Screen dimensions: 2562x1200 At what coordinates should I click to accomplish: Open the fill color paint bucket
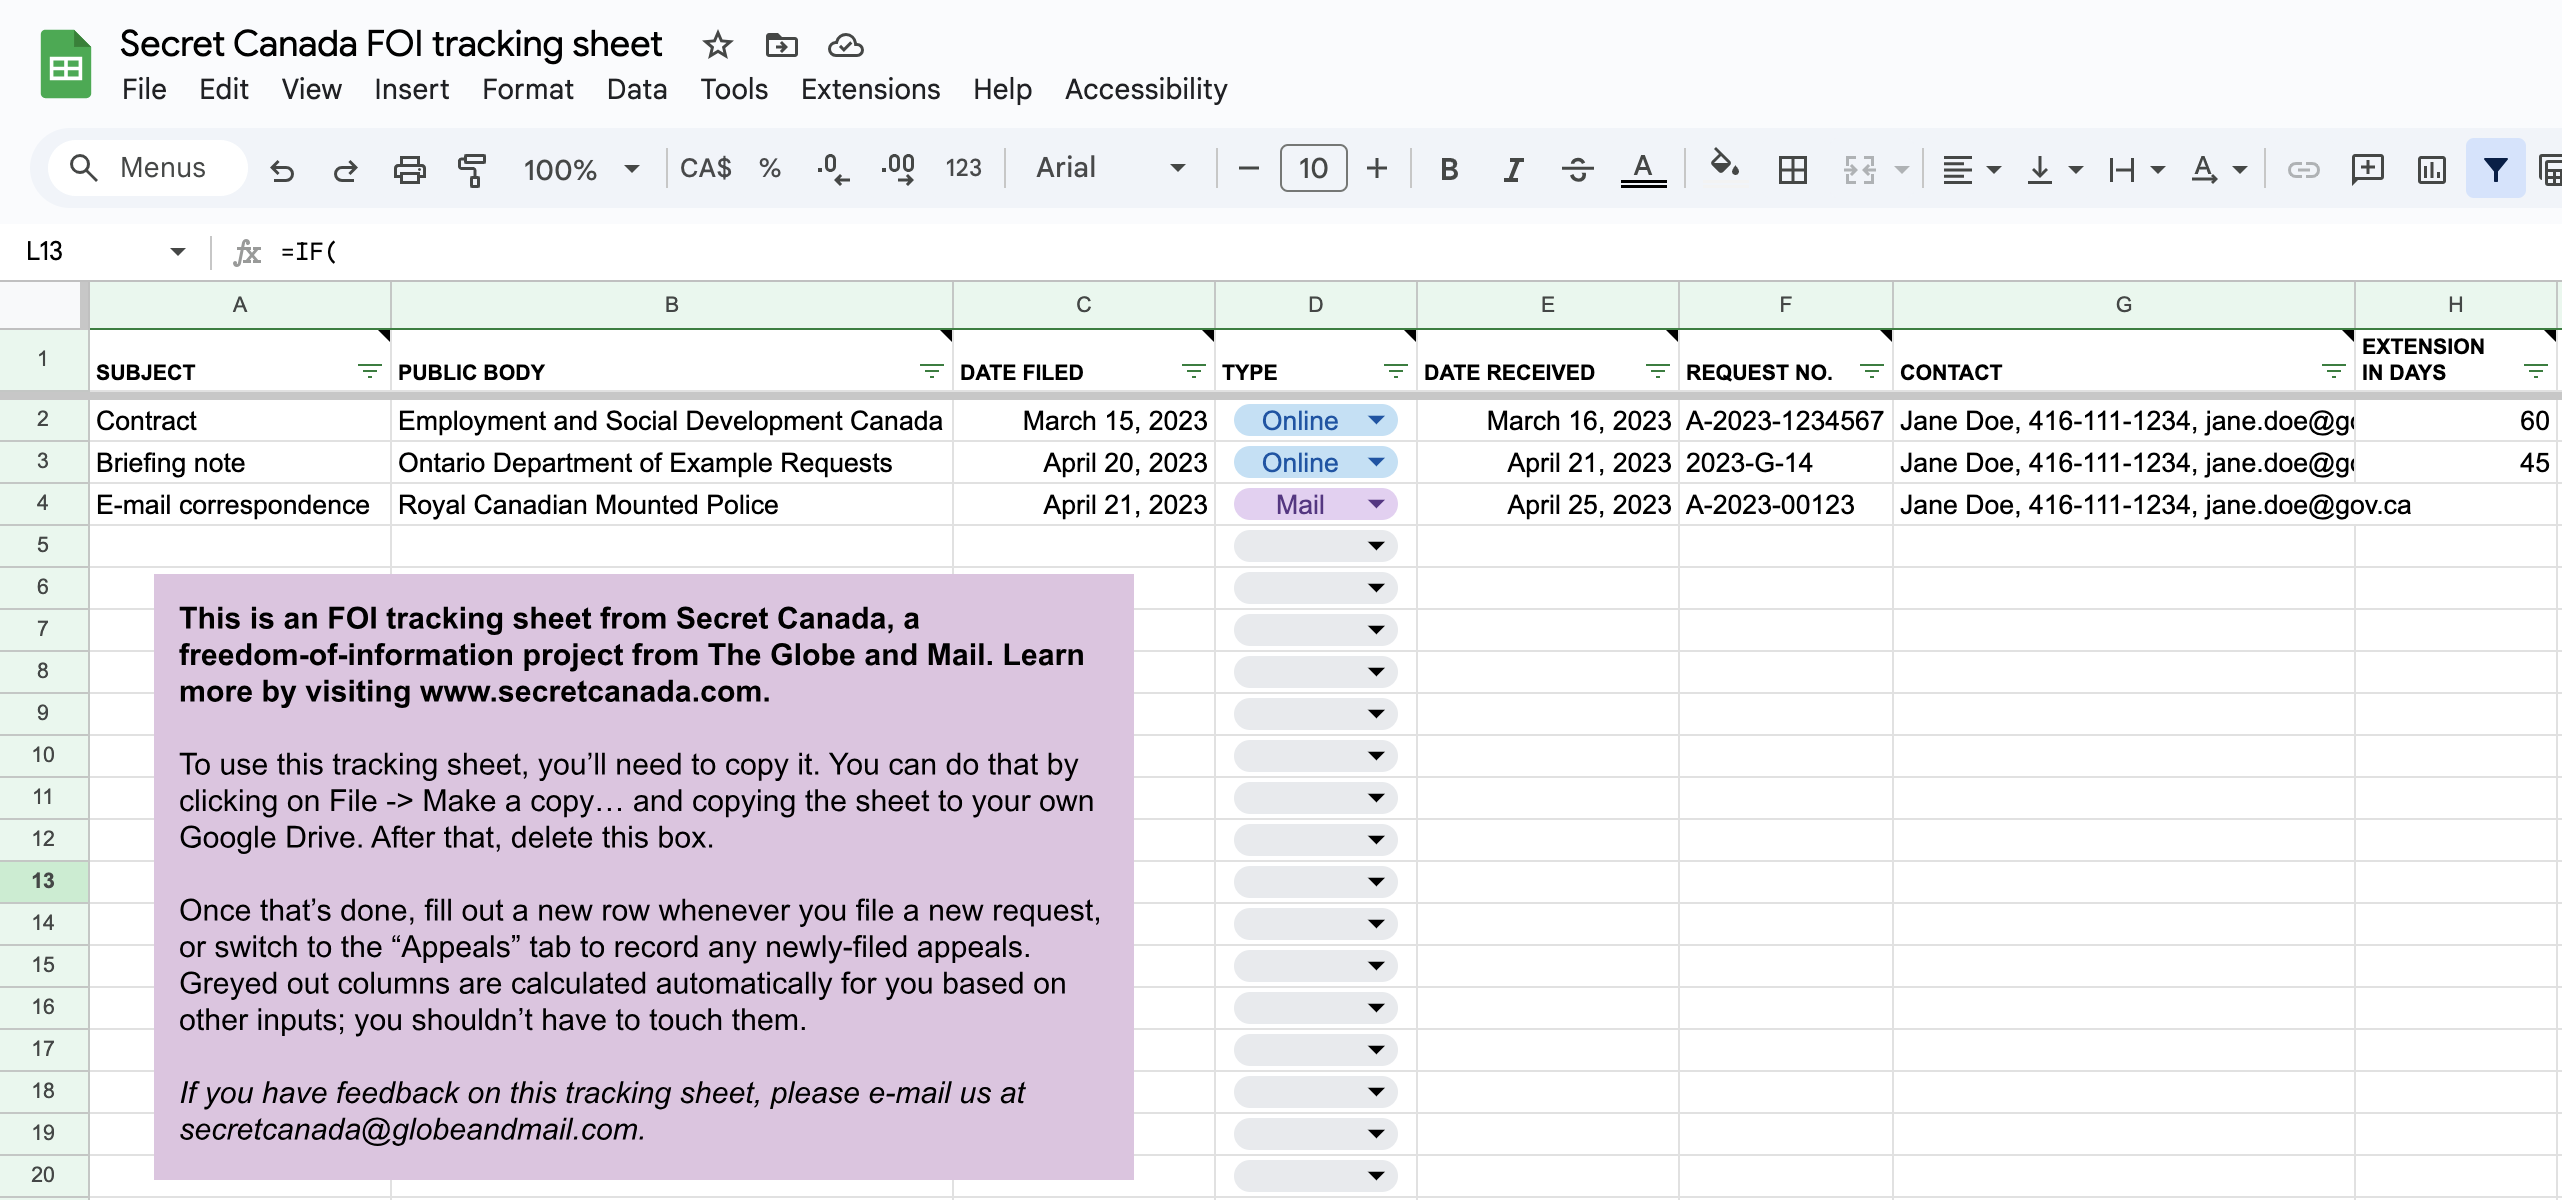pos(1723,166)
